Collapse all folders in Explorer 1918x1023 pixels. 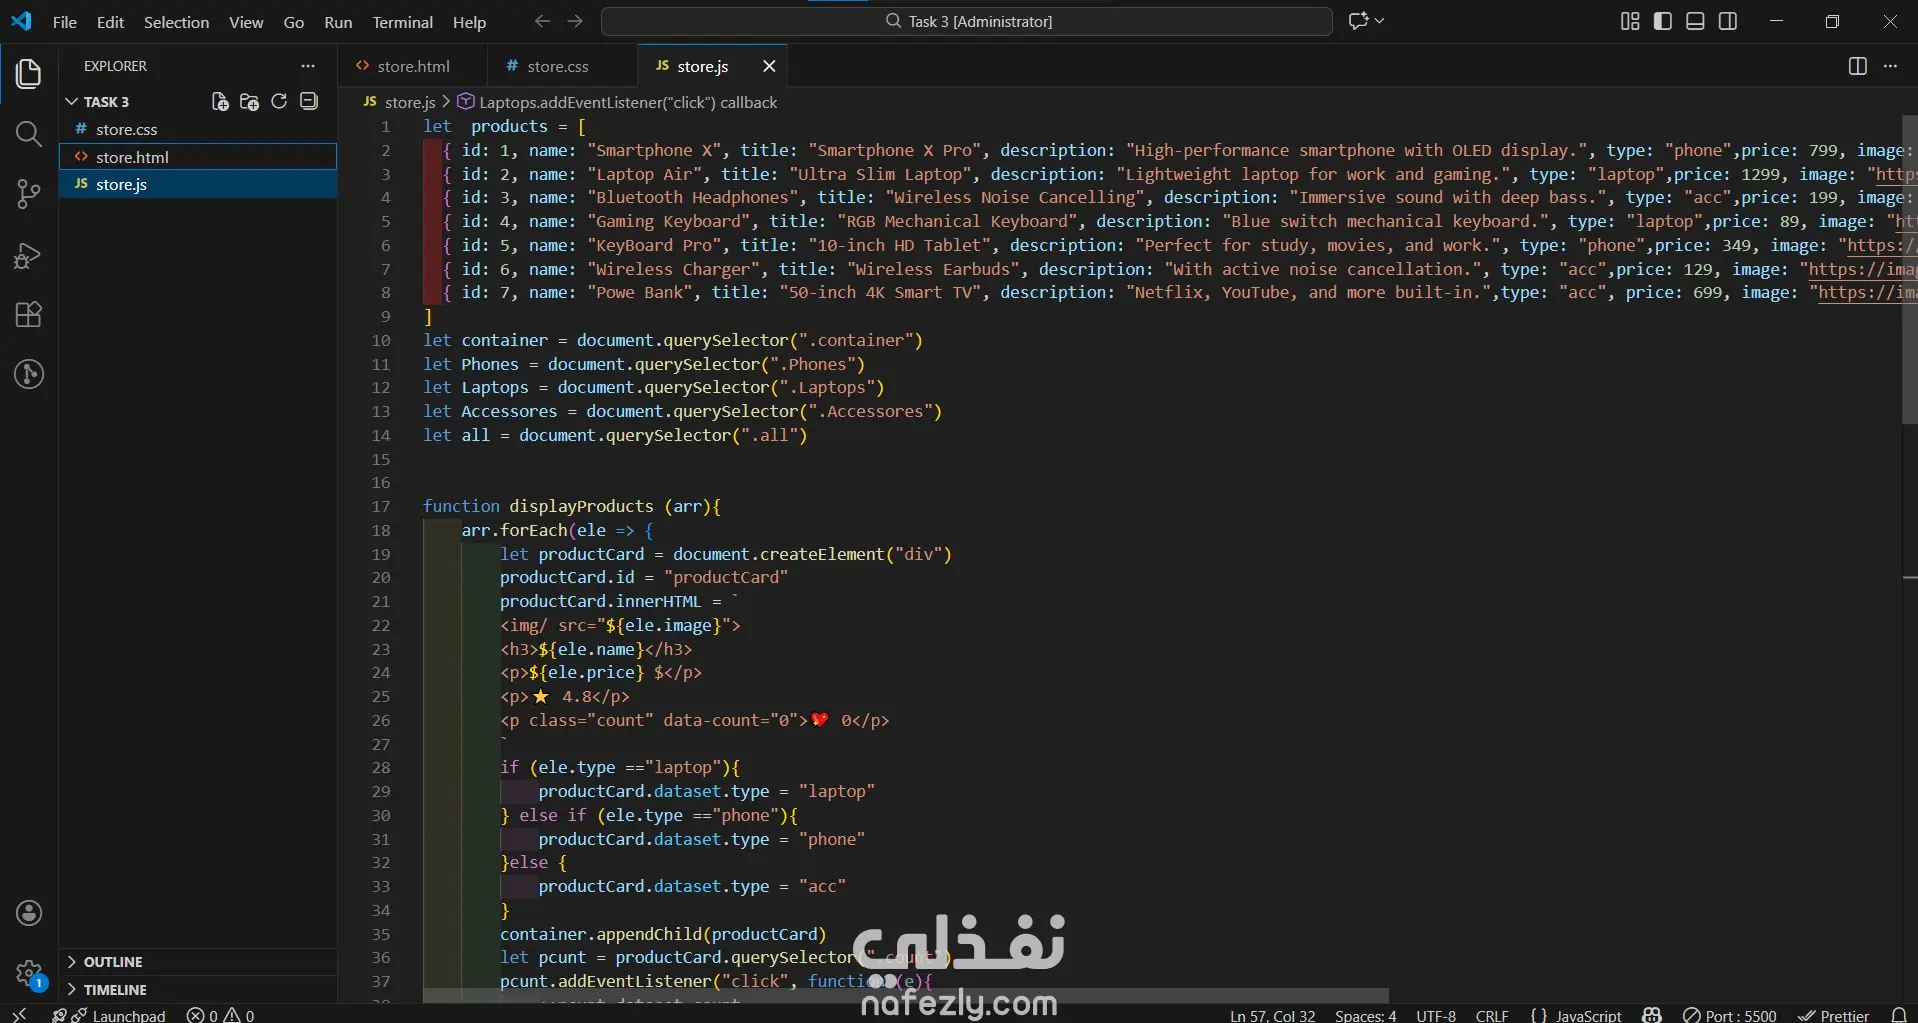pyautogui.click(x=309, y=101)
